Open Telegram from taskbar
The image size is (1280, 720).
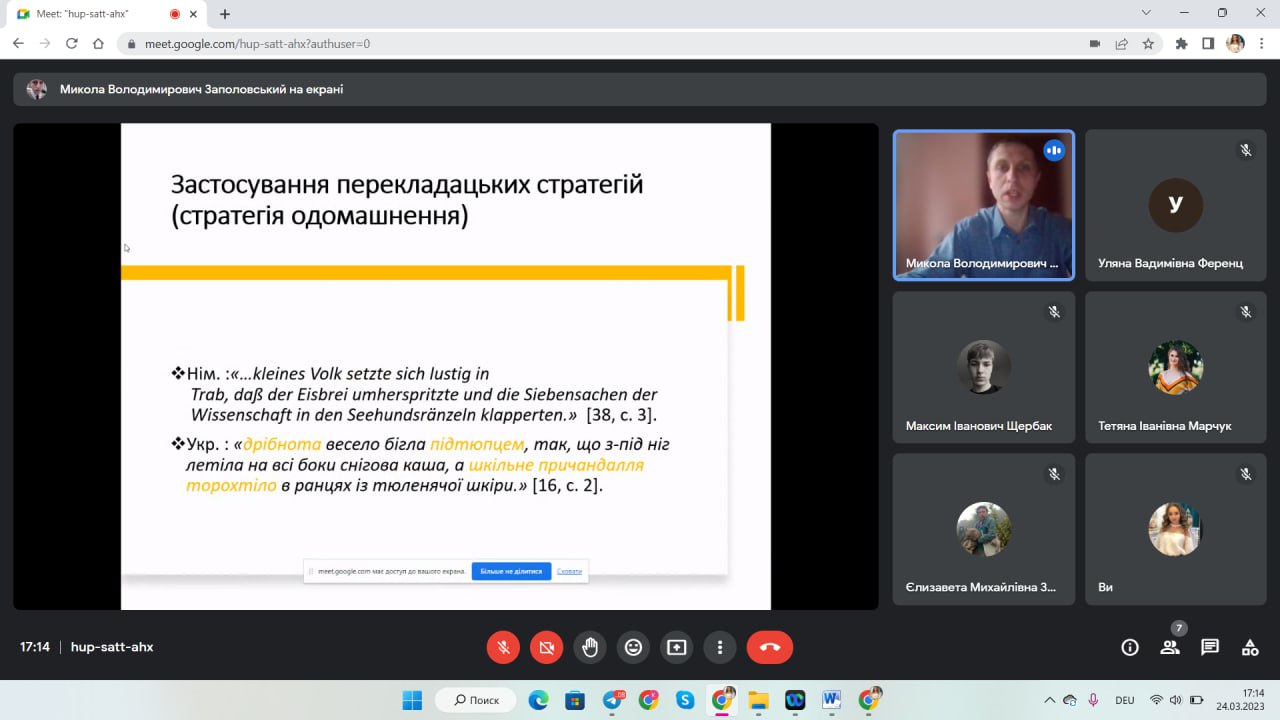click(x=612, y=700)
